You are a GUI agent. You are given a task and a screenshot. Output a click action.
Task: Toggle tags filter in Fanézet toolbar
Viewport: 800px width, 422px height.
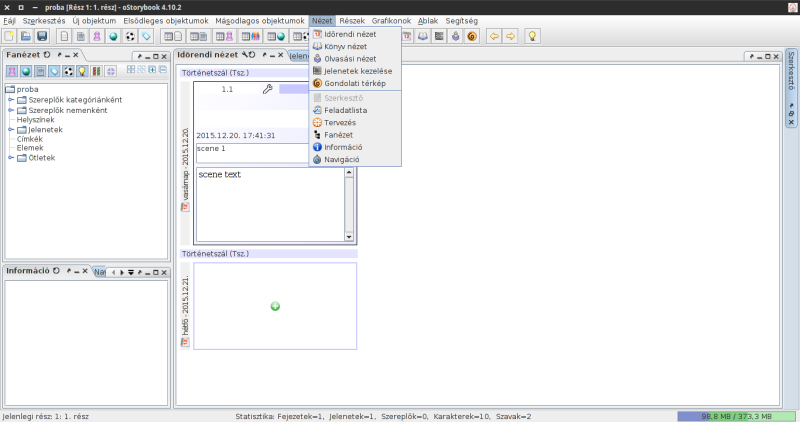54,71
